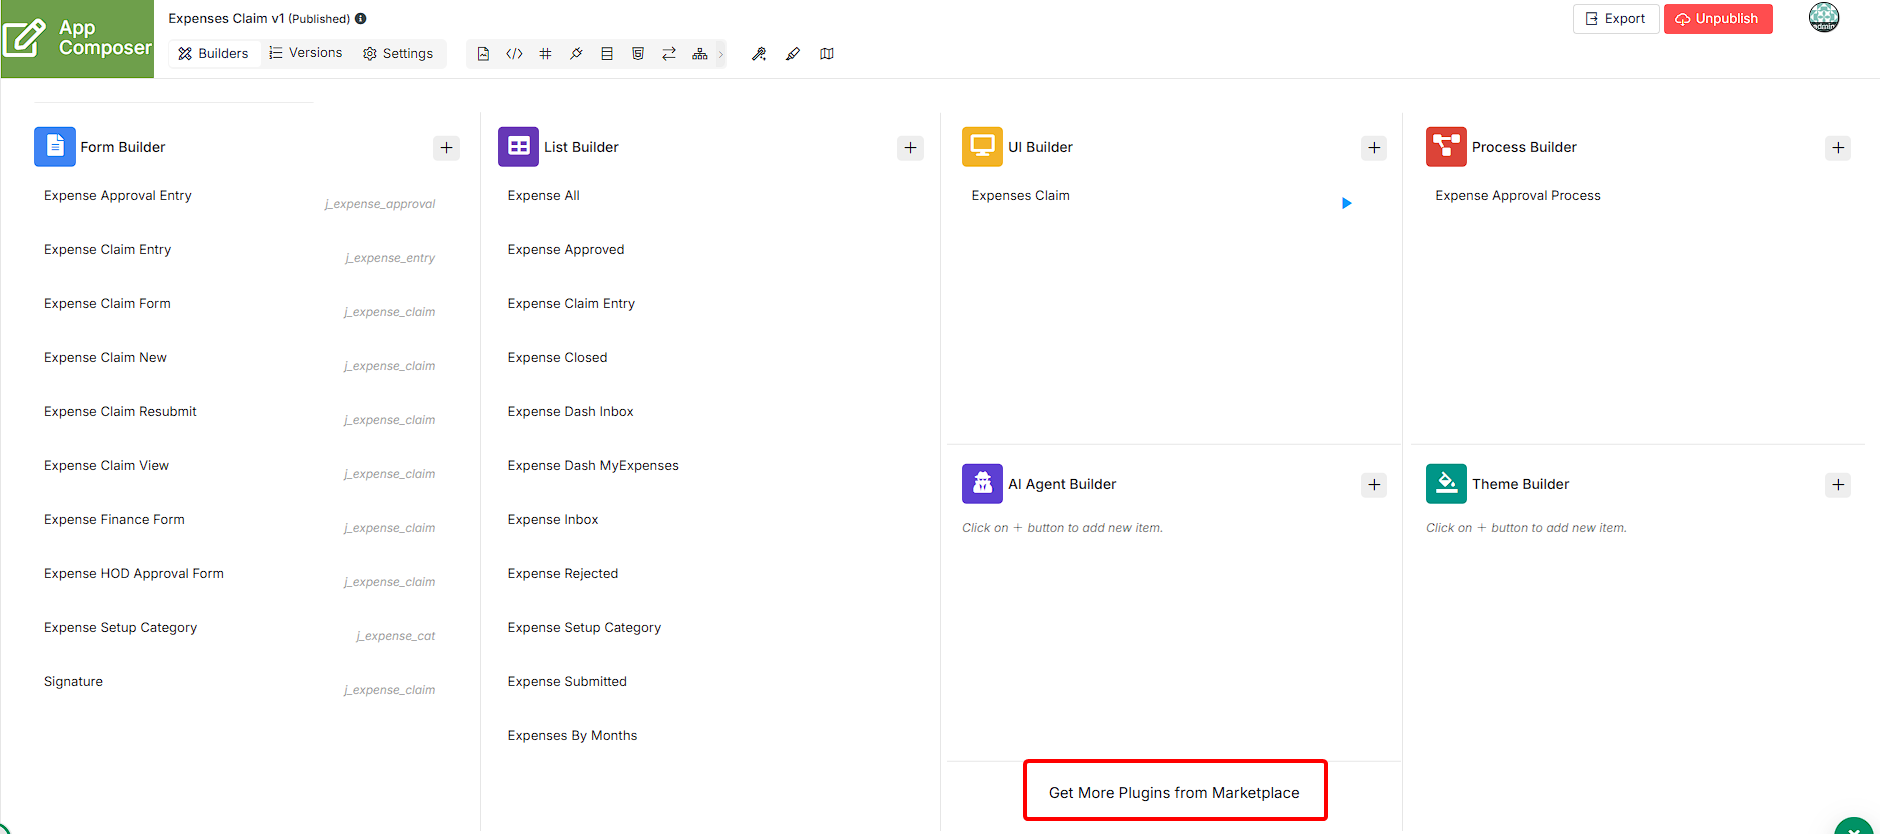Open Expense Claim New form
Screen dimensions: 1880x834
click(105, 358)
